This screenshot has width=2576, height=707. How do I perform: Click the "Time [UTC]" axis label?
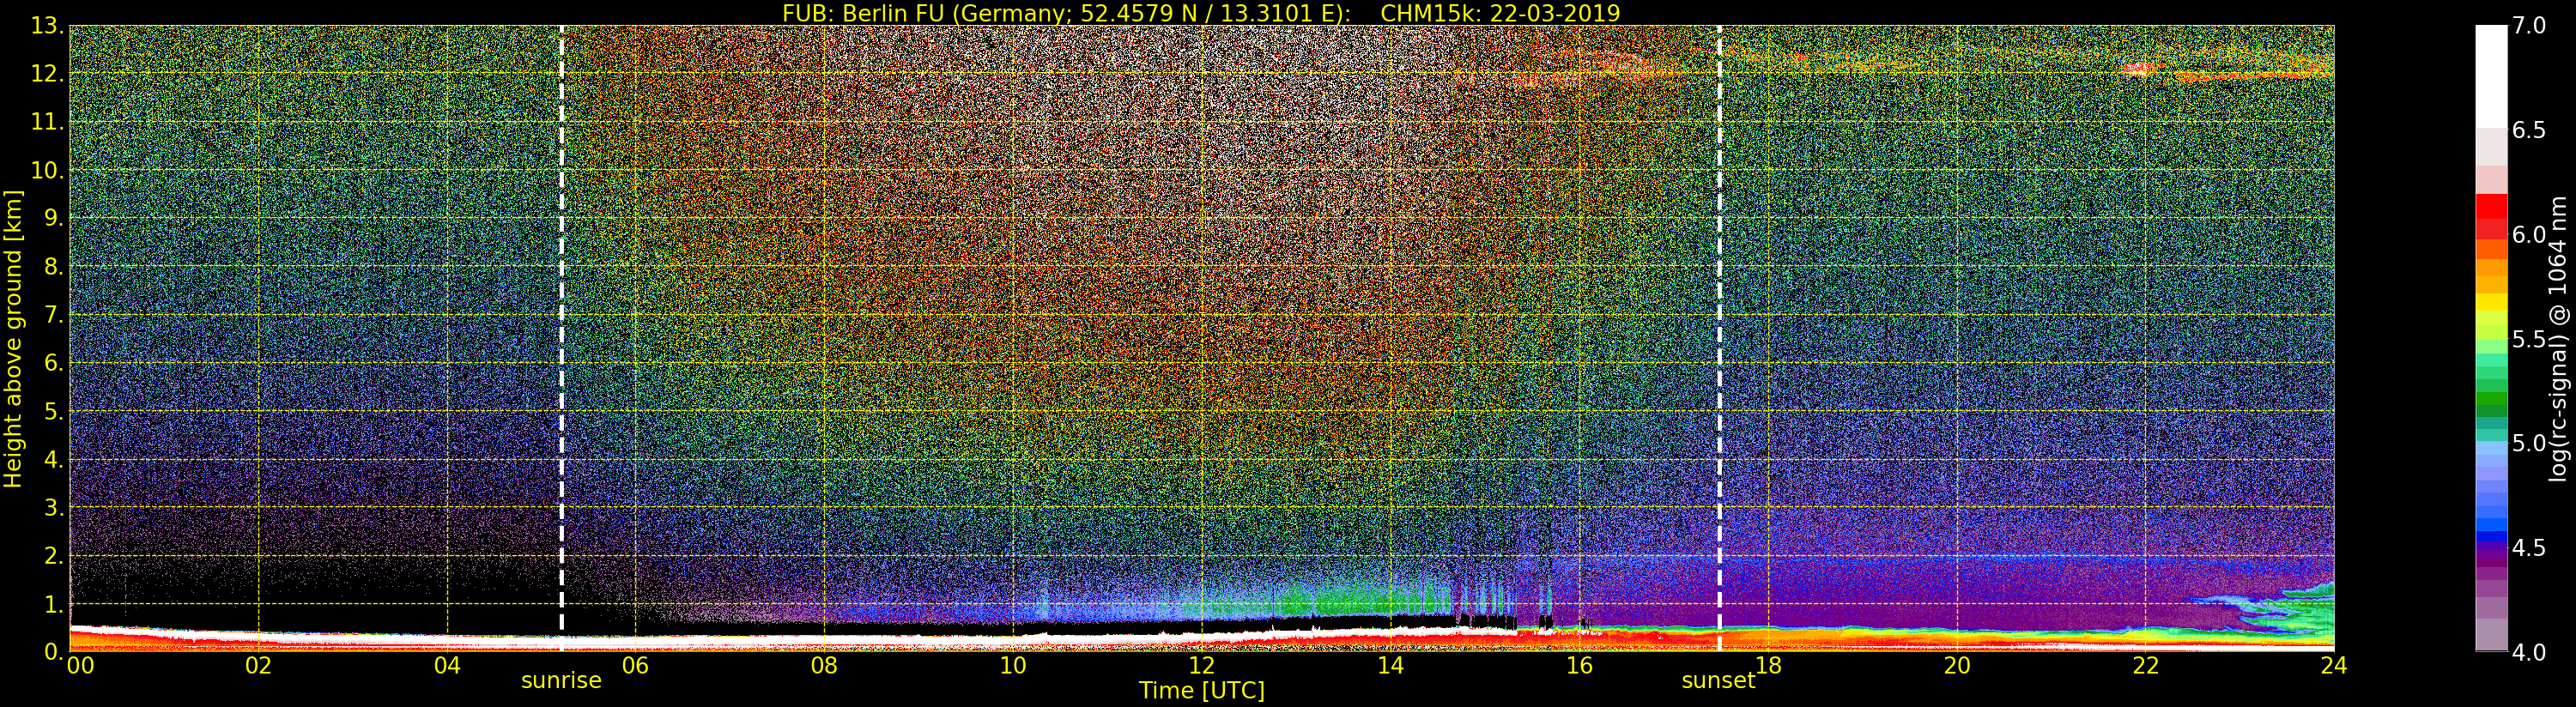click(1202, 691)
